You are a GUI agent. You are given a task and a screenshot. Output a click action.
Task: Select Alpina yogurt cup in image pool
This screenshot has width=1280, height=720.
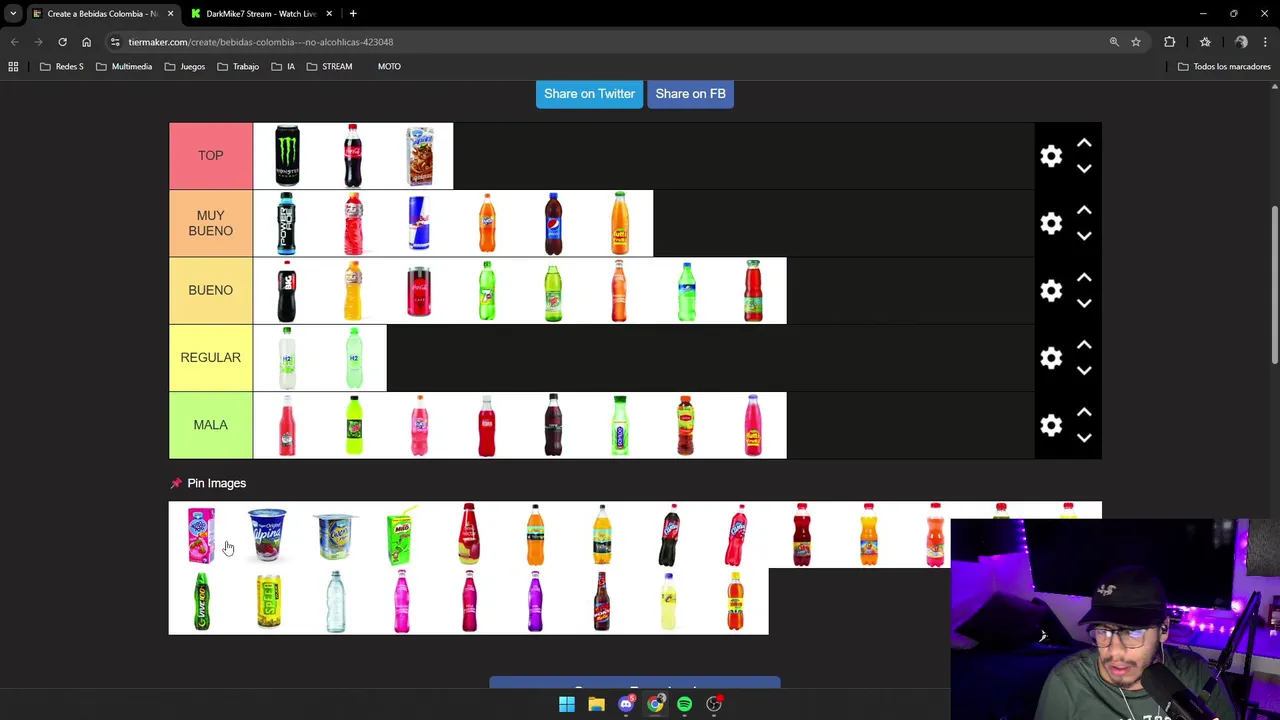point(268,535)
